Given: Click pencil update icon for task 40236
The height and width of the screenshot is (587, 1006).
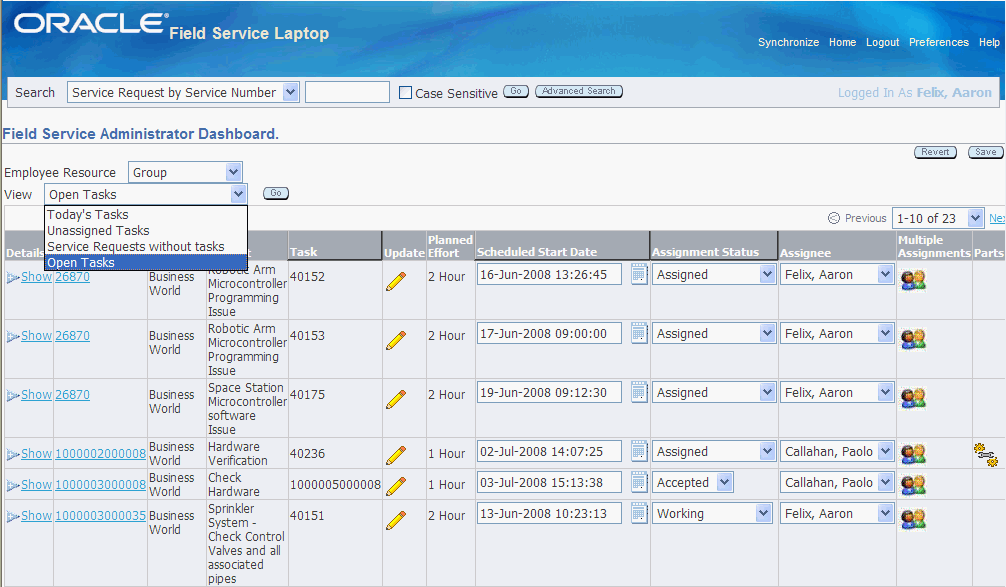Looking at the screenshot, I should [x=396, y=455].
